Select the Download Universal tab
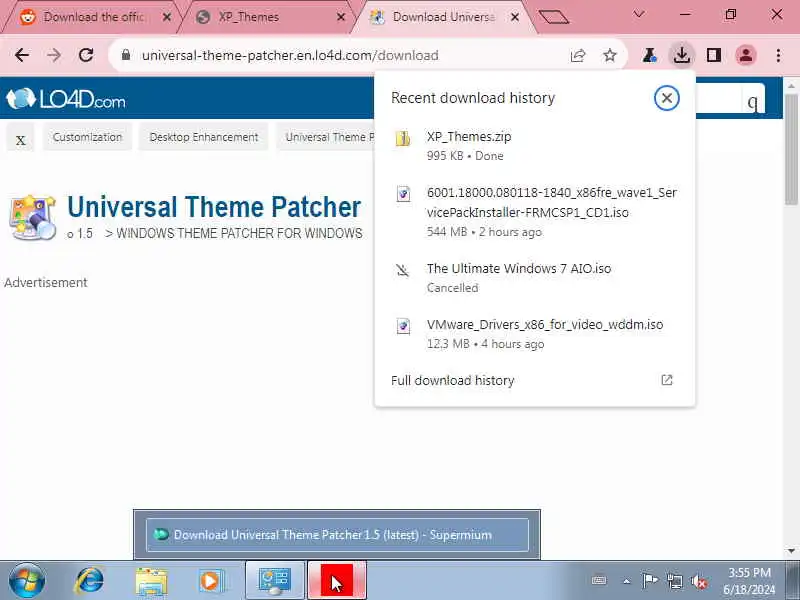Screen dimensions: 800x600 444,17
